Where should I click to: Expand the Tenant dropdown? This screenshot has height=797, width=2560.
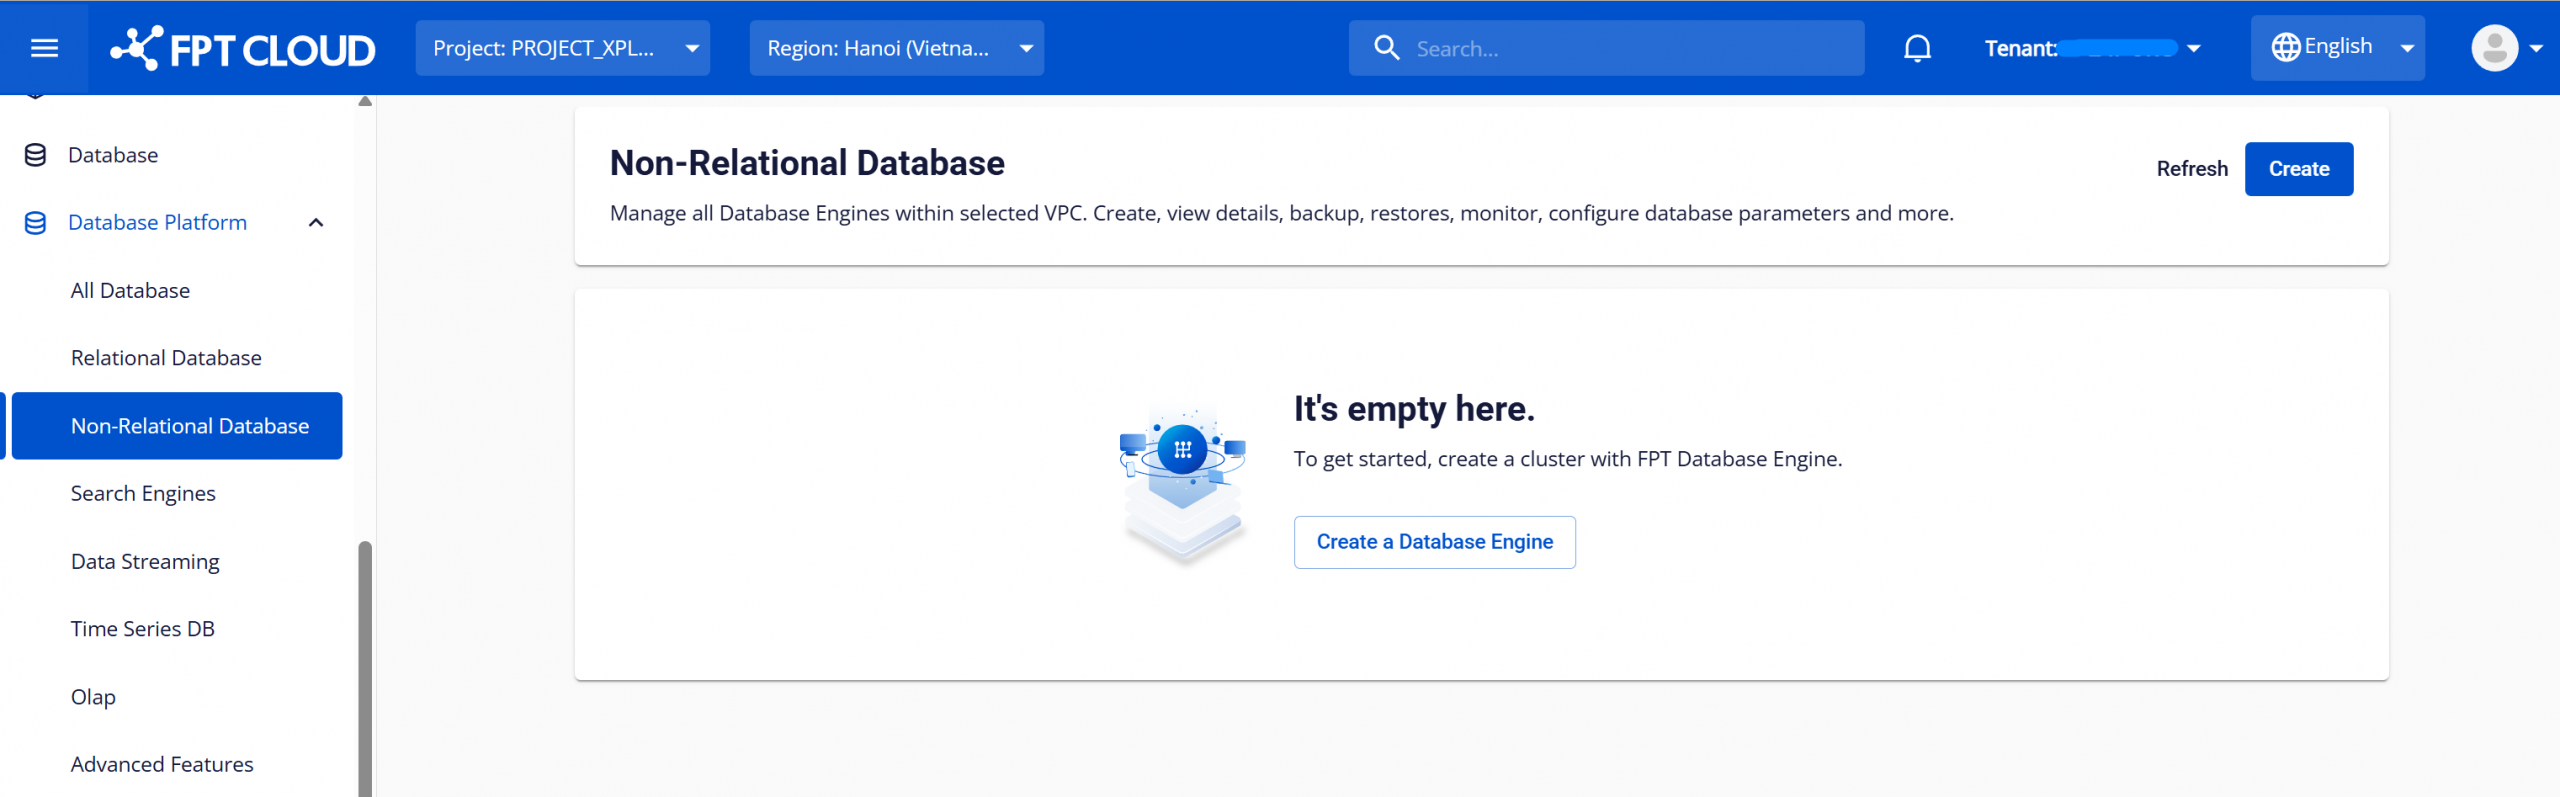[x=2092, y=48]
